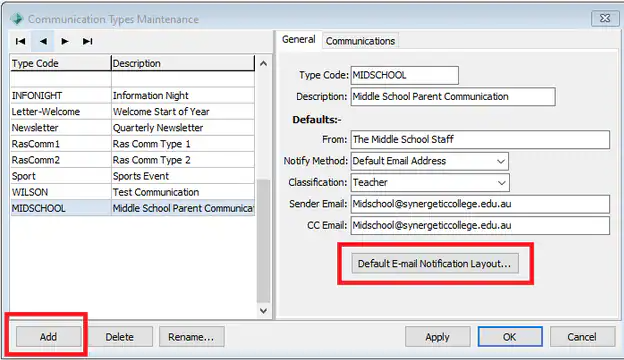Click the Description input field

tap(453, 97)
